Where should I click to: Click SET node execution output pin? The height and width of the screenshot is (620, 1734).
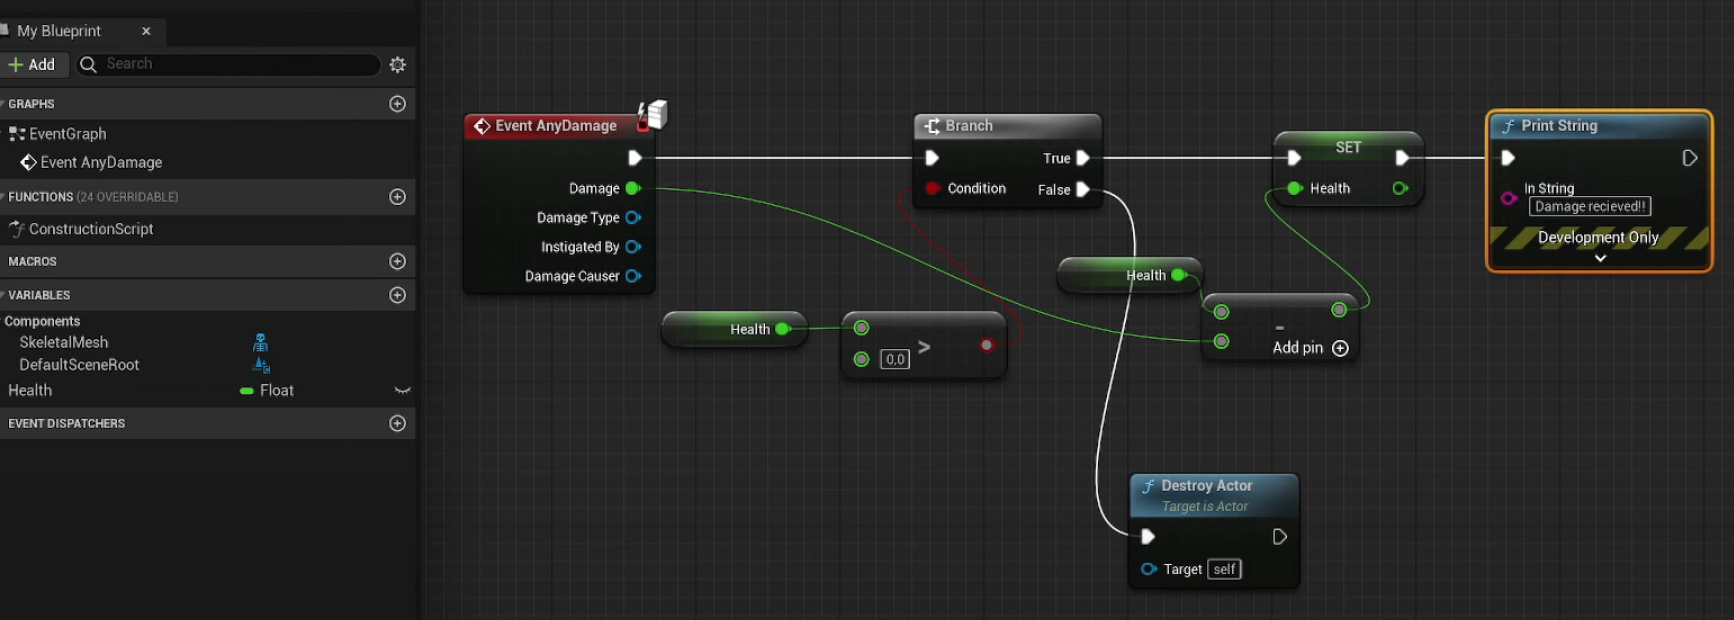click(x=1402, y=158)
